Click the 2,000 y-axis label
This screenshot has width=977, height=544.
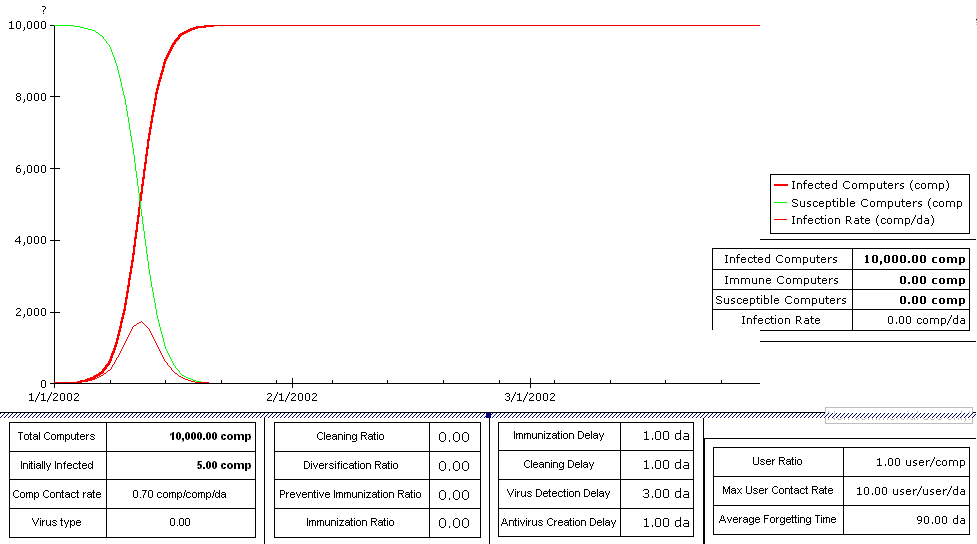(31, 312)
